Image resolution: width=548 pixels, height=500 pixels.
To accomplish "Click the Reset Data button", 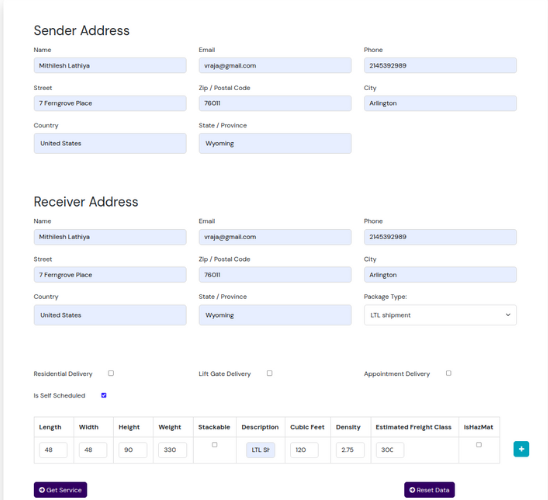I will [429, 490].
